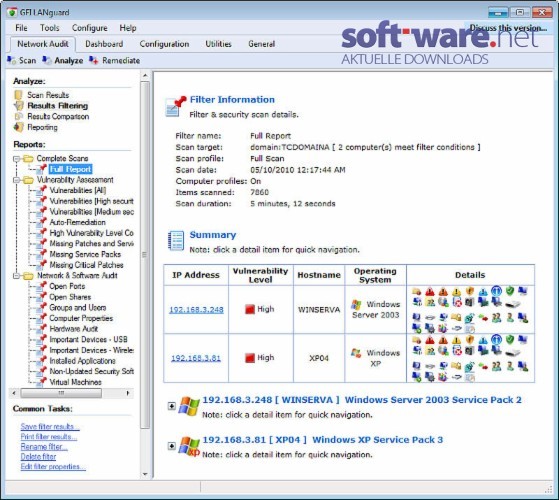Select Vulnerabilities [All] filter

[x=77, y=190]
